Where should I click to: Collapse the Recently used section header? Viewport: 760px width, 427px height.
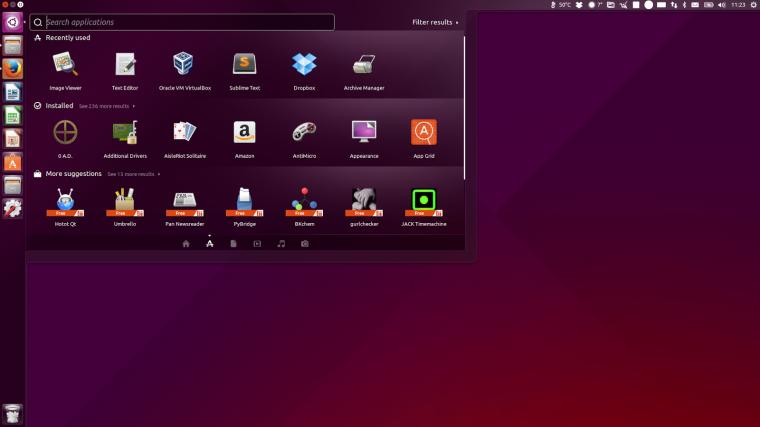(x=62, y=38)
